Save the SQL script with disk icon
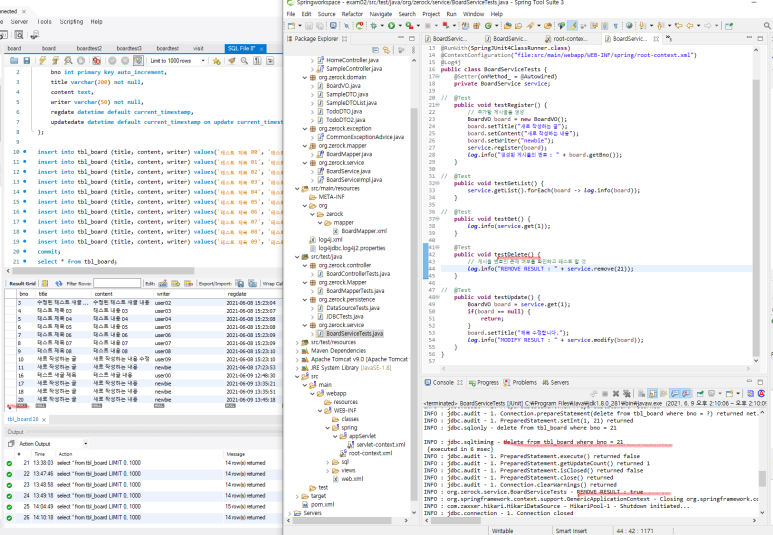The image size is (773, 535). point(27,61)
